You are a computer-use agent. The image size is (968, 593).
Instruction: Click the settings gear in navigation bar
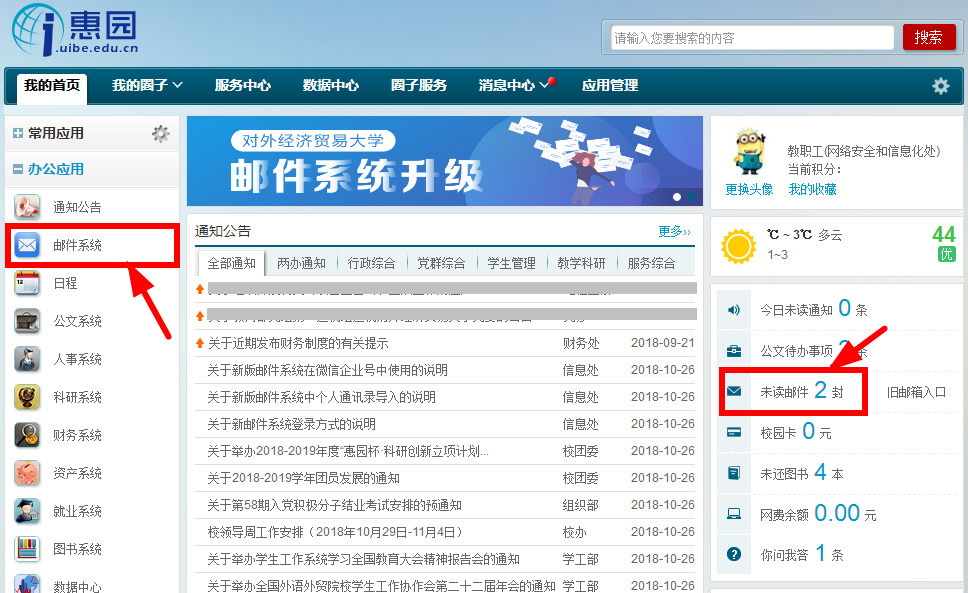tap(940, 86)
